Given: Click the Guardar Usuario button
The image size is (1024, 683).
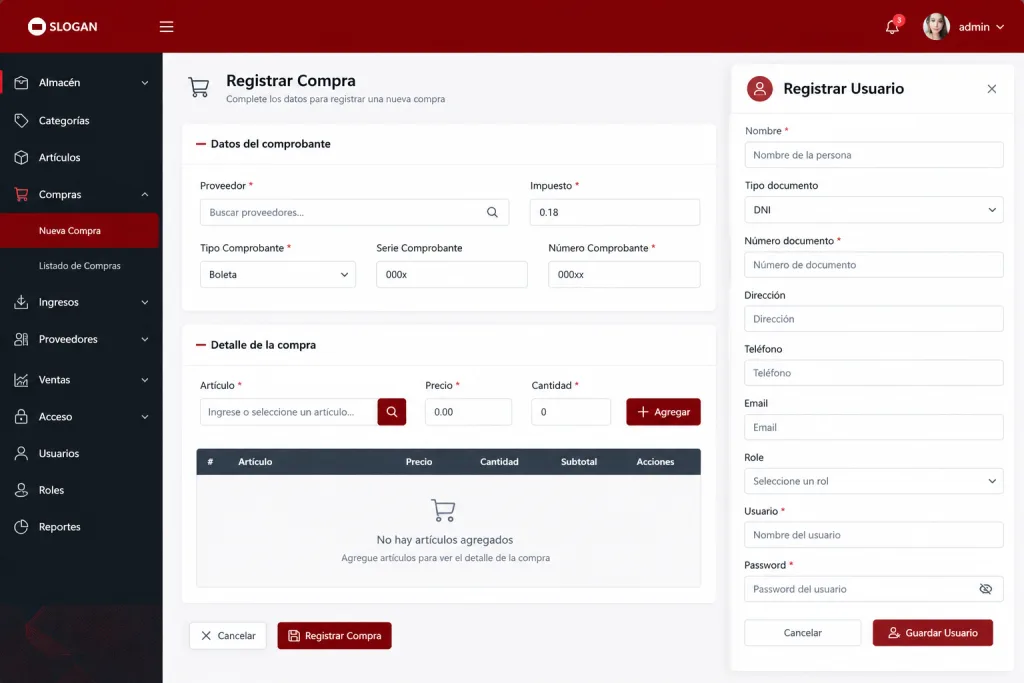Looking at the screenshot, I should point(933,633).
